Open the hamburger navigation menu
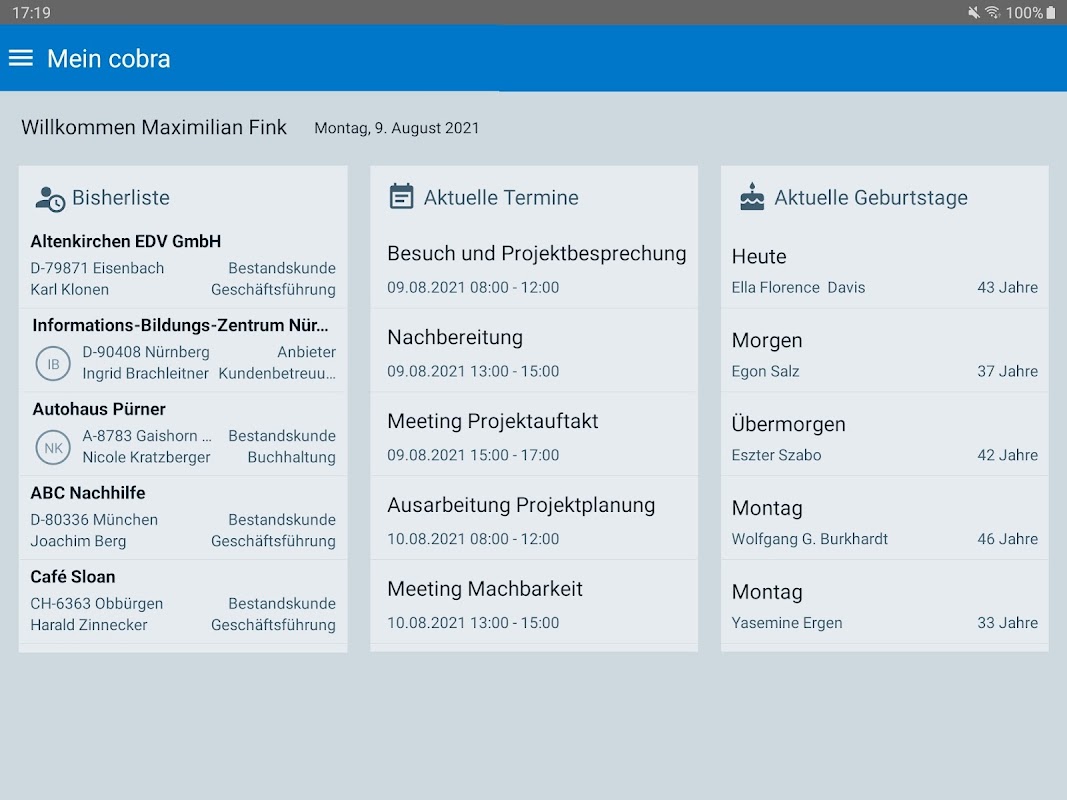This screenshot has height=800, width=1067. [21, 58]
